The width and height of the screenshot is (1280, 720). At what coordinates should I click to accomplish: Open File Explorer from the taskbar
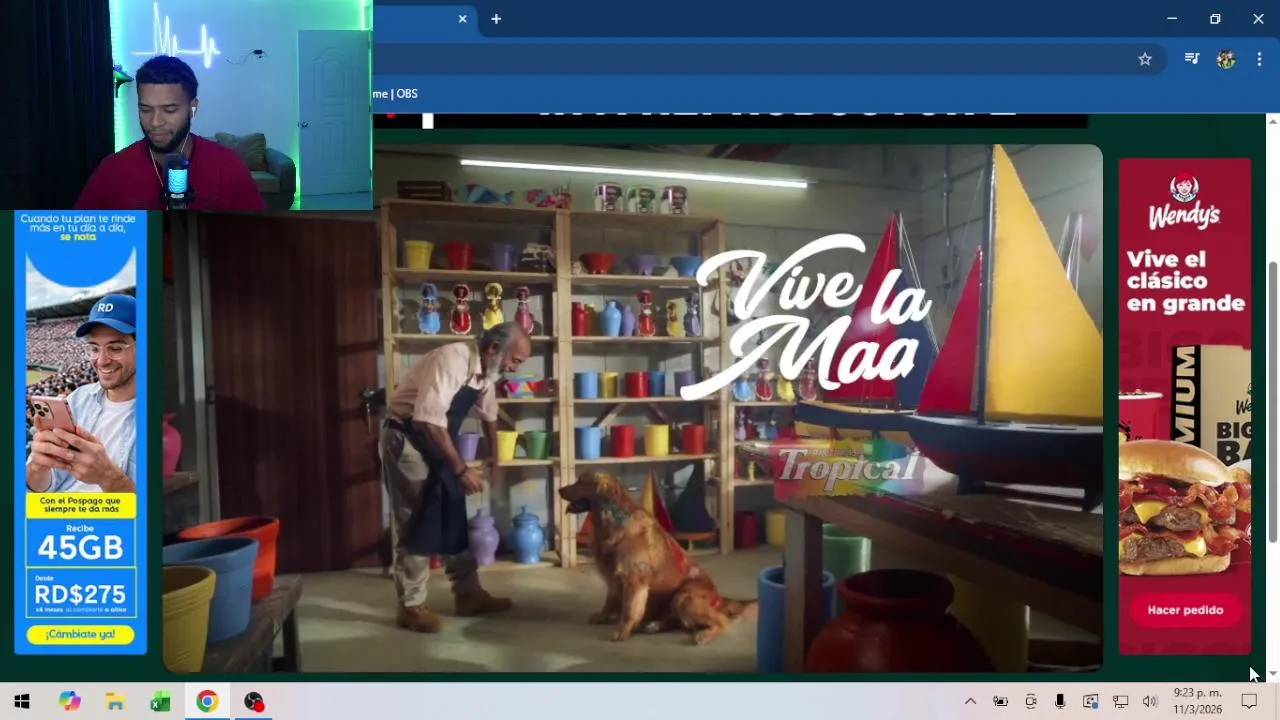coord(115,702)
